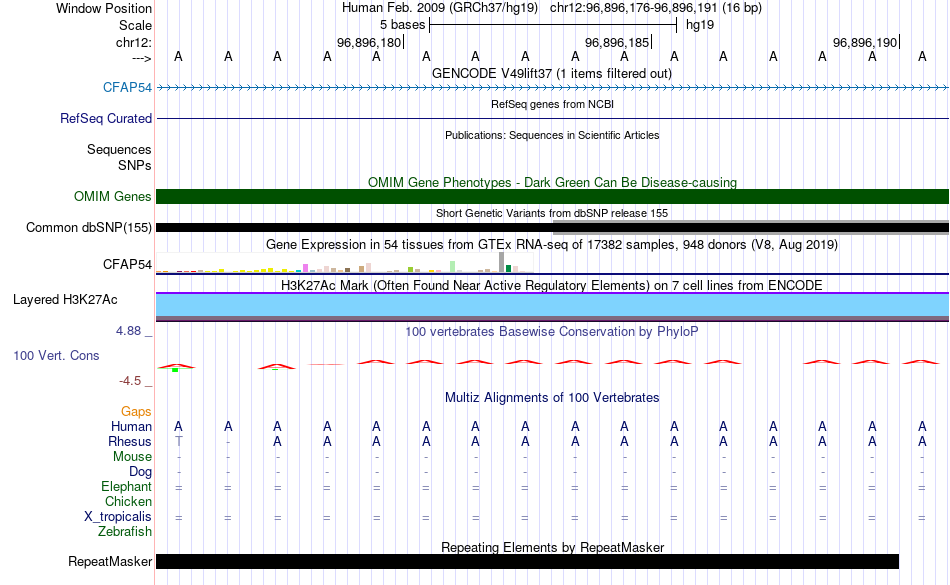Click the -4.5 PhyloP lower limit value
Image resolution: width=950 pixels, height=585 pixels.
click(x=130, y=380)
